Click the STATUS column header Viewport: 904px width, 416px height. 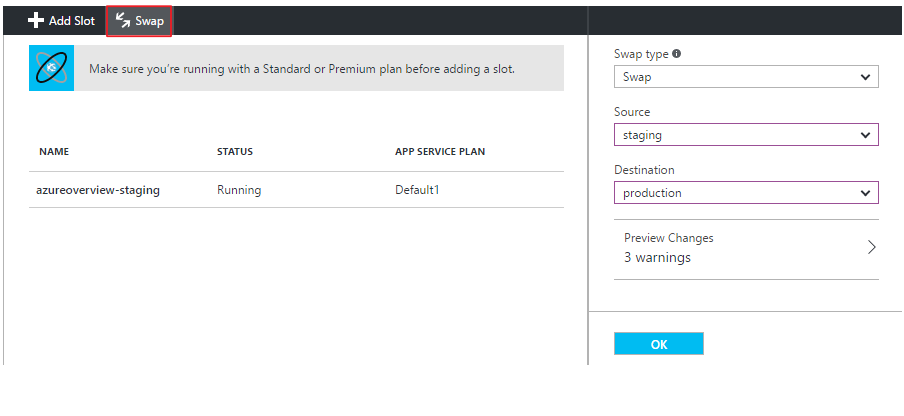[x=235, y=152]
